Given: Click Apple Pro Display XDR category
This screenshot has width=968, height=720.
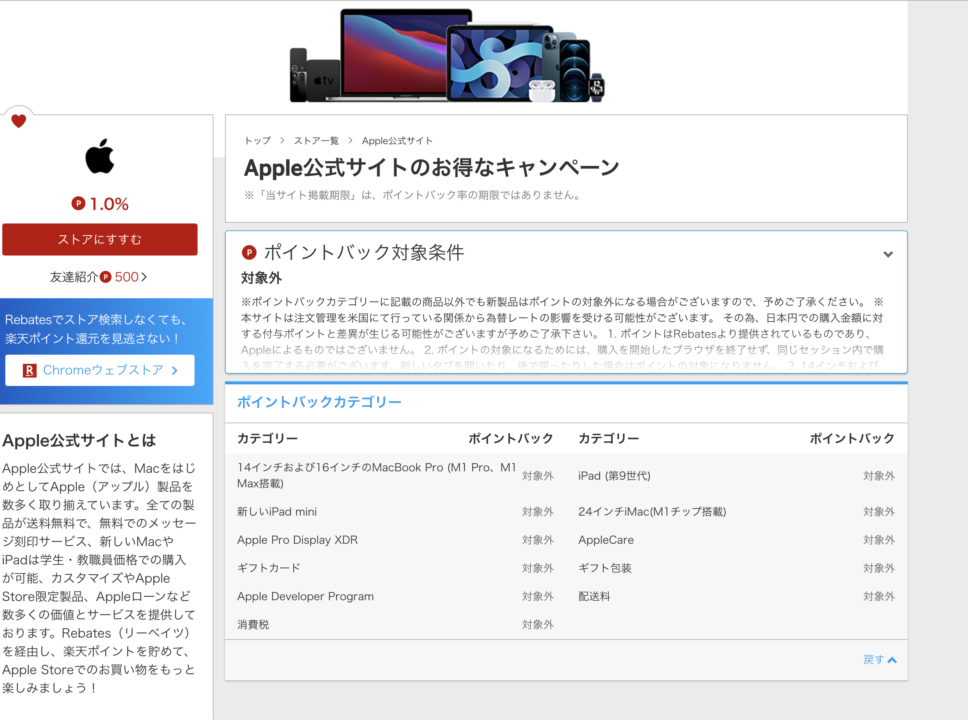Looking at the screenshot, I should tap(298, 540).
